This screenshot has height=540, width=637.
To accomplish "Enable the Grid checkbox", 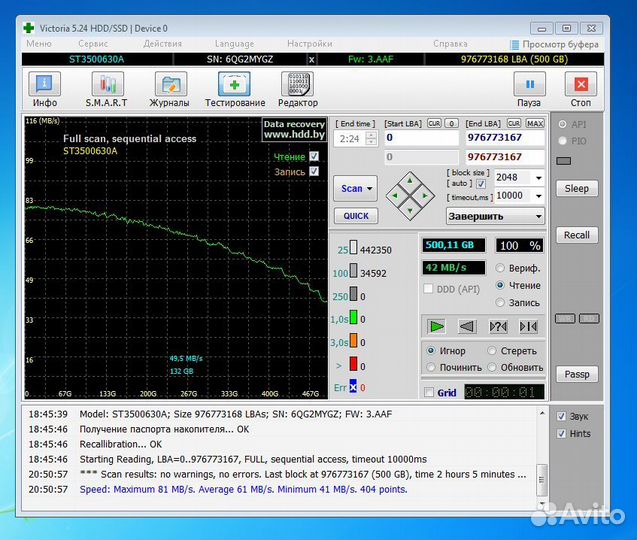I will tap(430, 393).
